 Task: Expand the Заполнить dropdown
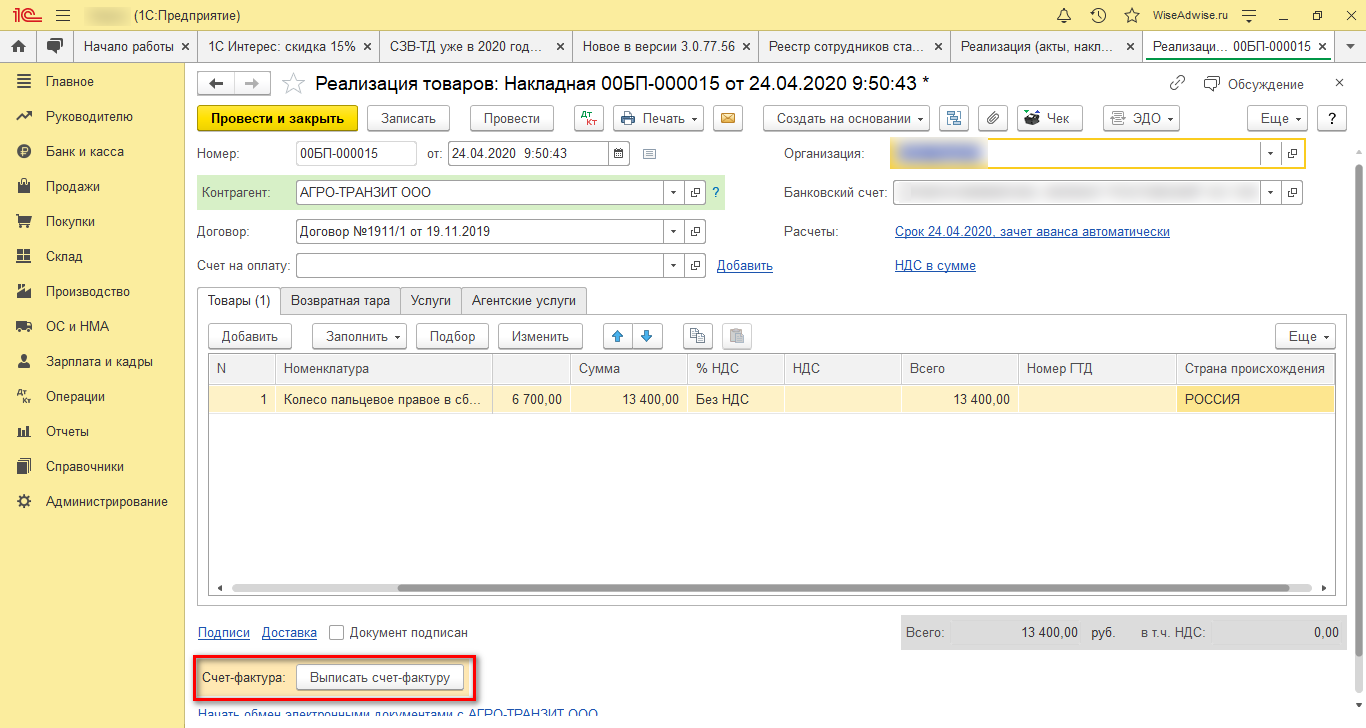(359, 336)
